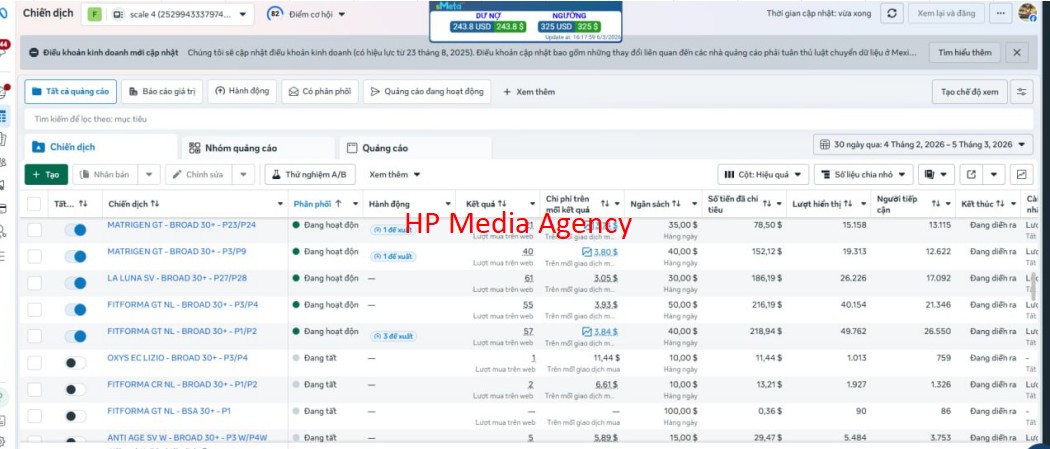
Task: Click the export table data icon
Action: [971, 175]
